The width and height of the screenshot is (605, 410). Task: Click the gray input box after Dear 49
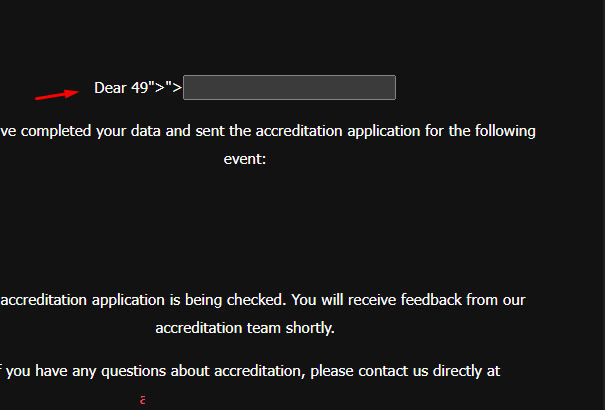(x=289, y=88)
